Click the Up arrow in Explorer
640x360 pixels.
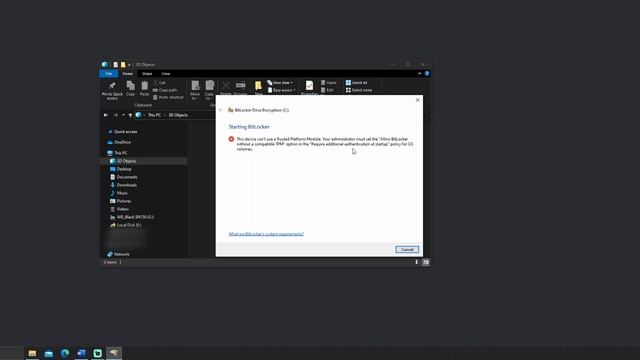tap(130, 115)
